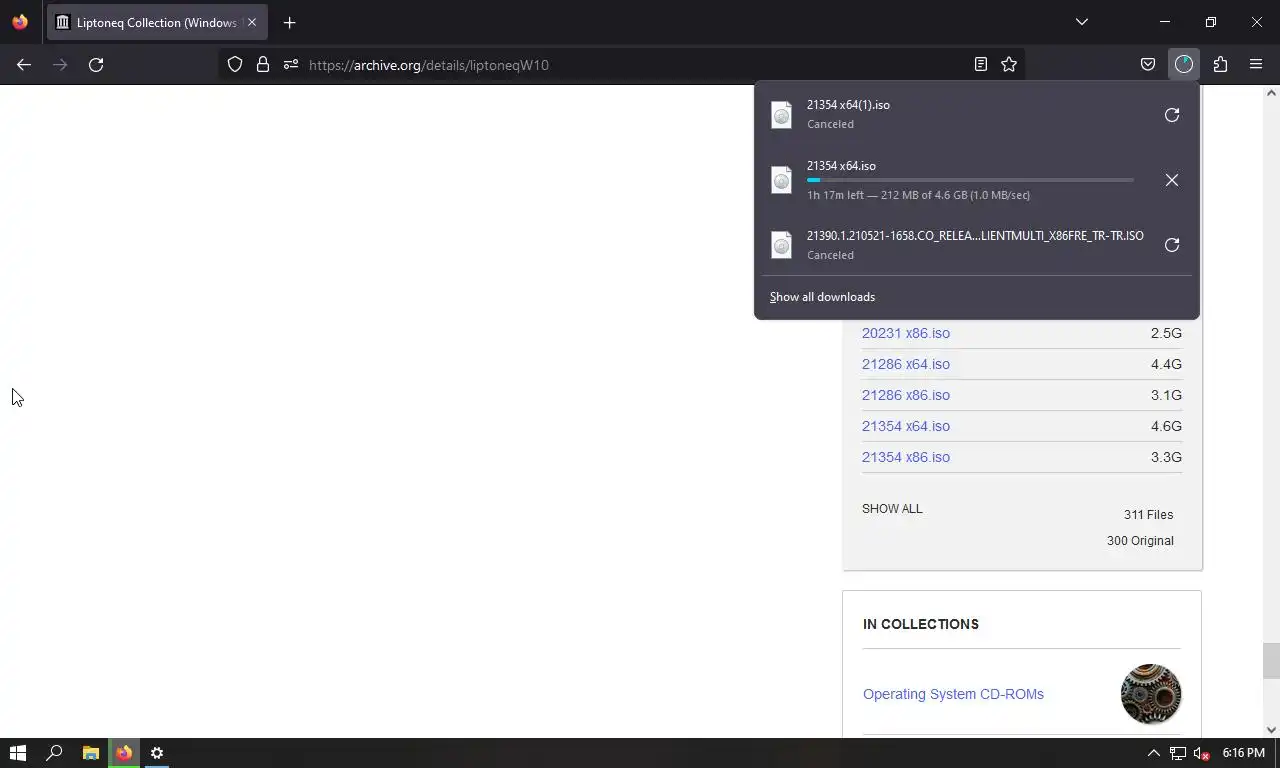Open site permissions icon in address bar
The width and height of the screenshot is (1280, 768).
pyautogui.click(x=291, y=64)
